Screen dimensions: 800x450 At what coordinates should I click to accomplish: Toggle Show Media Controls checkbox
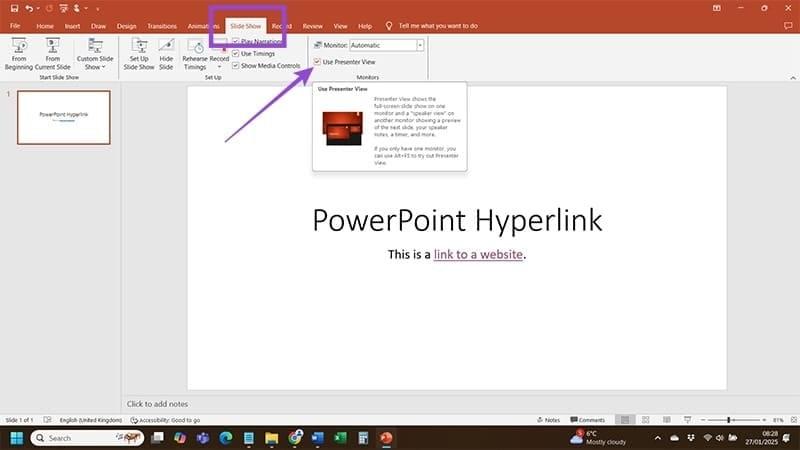tap(236, 66)
